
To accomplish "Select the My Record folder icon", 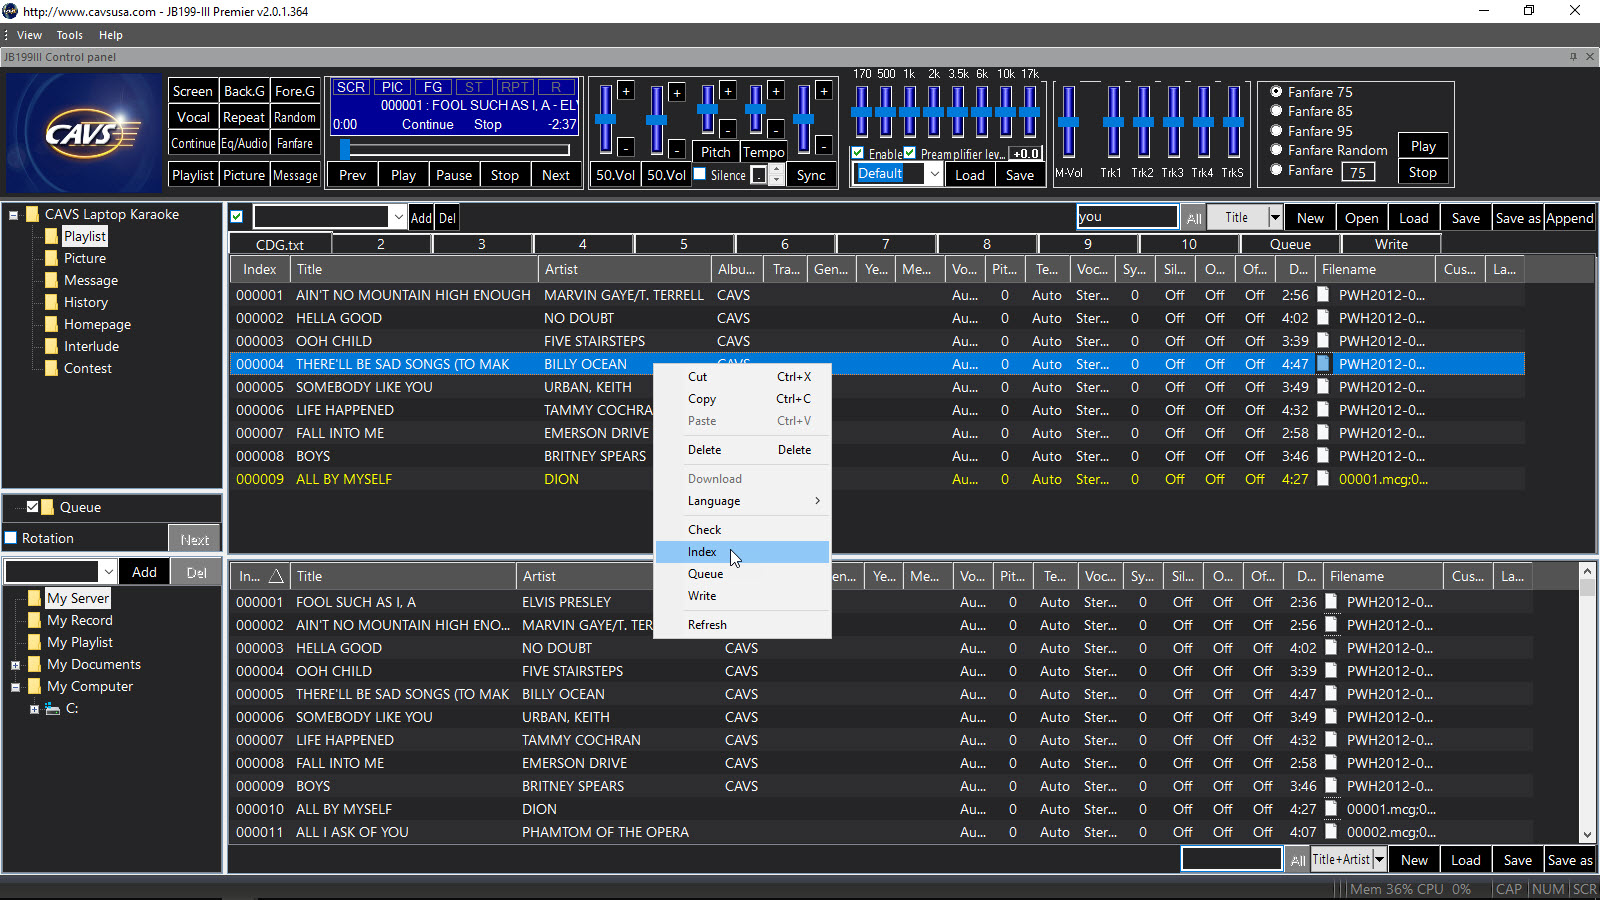I will 35,620.
